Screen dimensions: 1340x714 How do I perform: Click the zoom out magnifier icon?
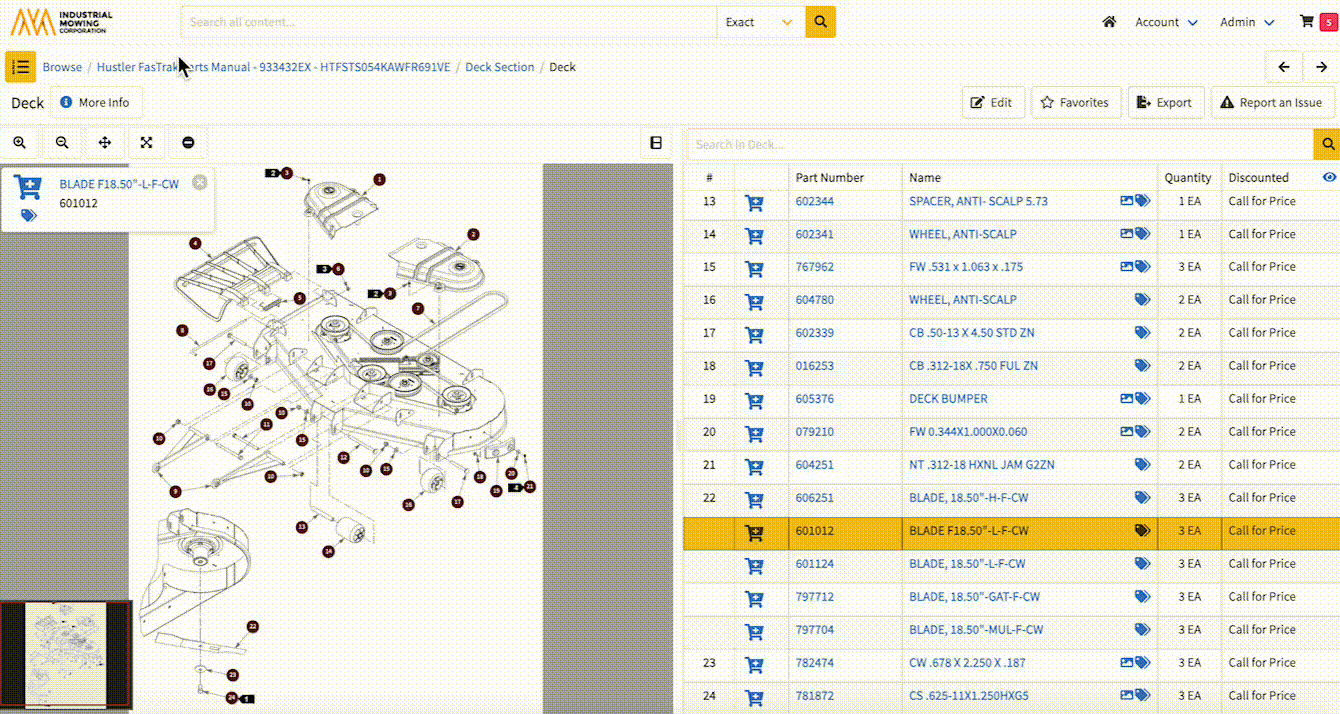click(x=62, y=143)
